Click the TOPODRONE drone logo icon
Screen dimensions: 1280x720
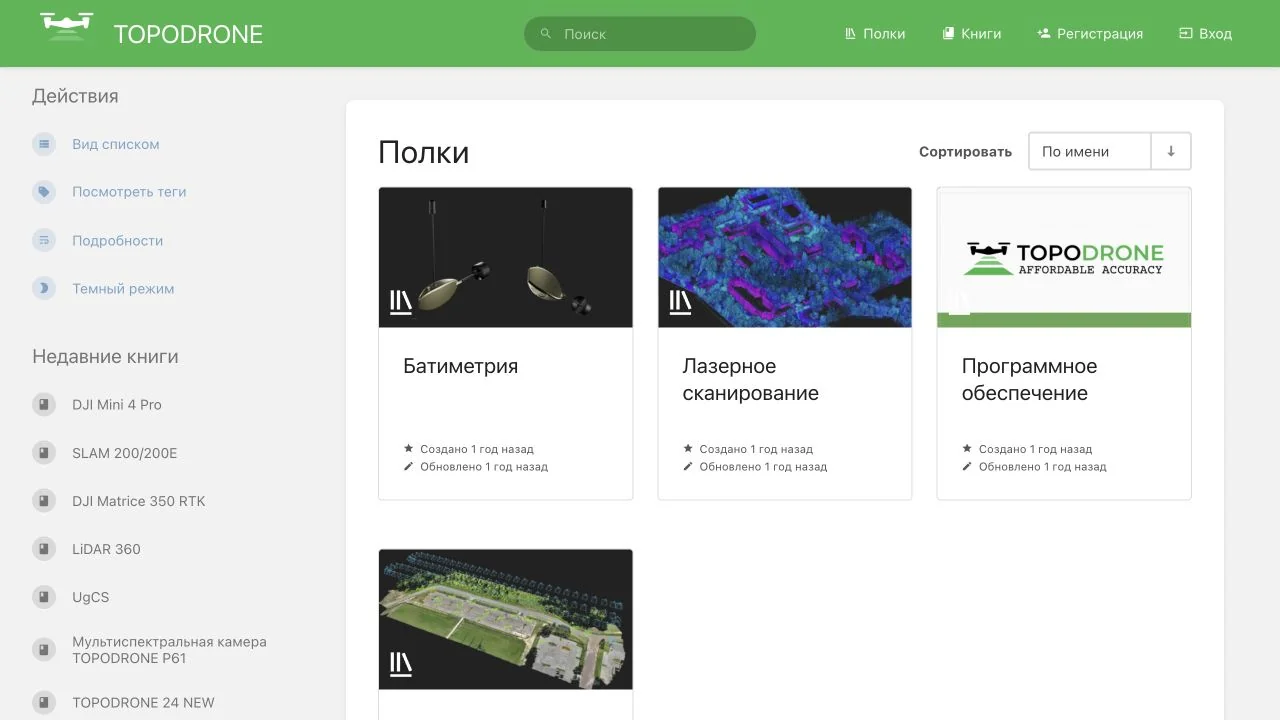tap(66, 28)
